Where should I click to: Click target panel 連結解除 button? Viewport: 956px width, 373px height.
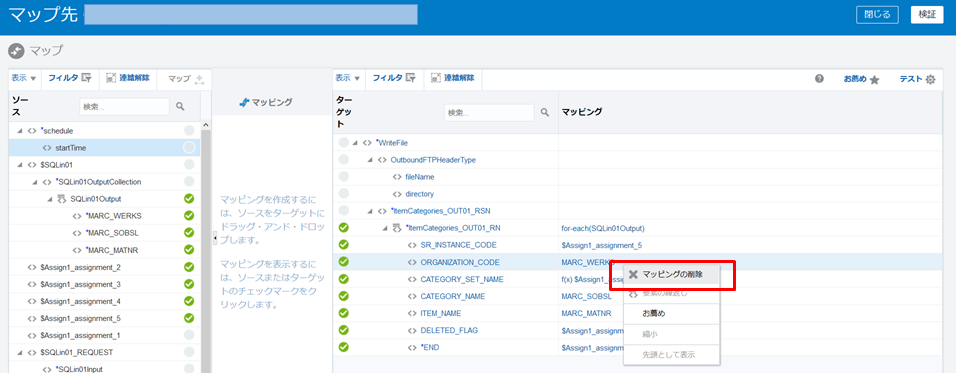(452, 78)
